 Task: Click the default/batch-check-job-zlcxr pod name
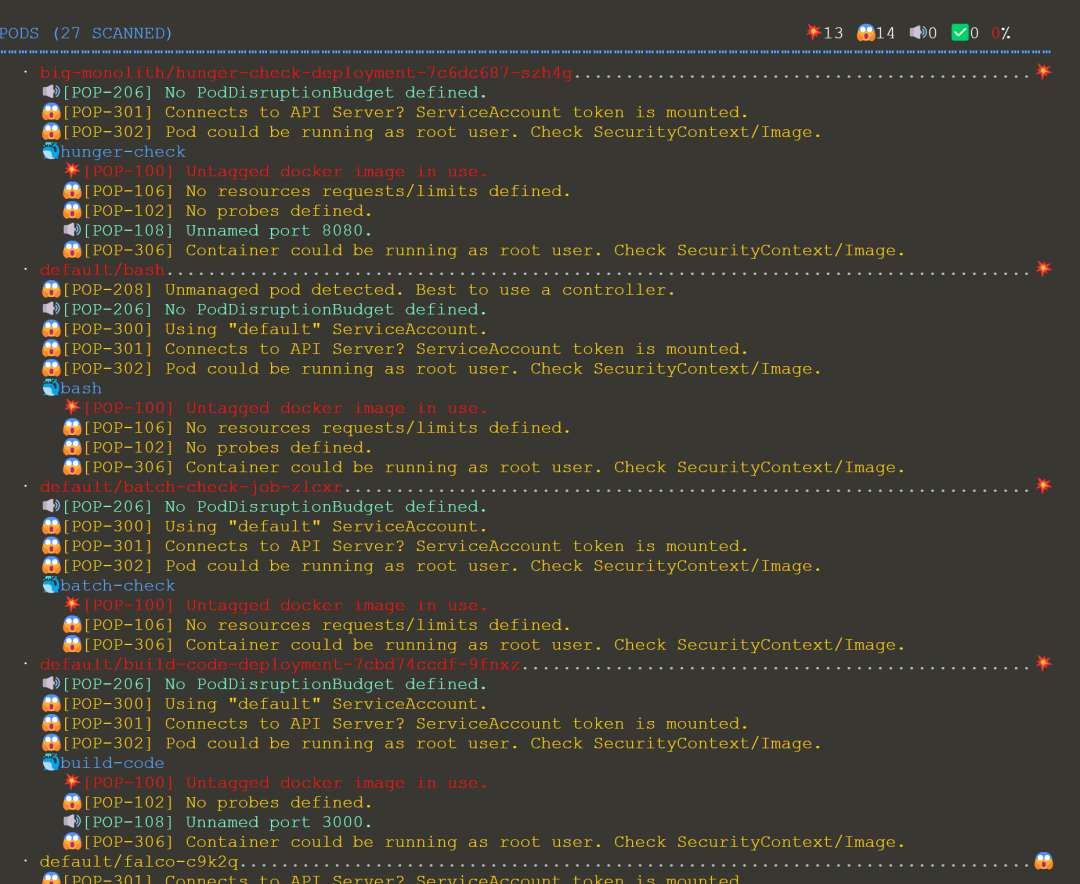(191, 486)
